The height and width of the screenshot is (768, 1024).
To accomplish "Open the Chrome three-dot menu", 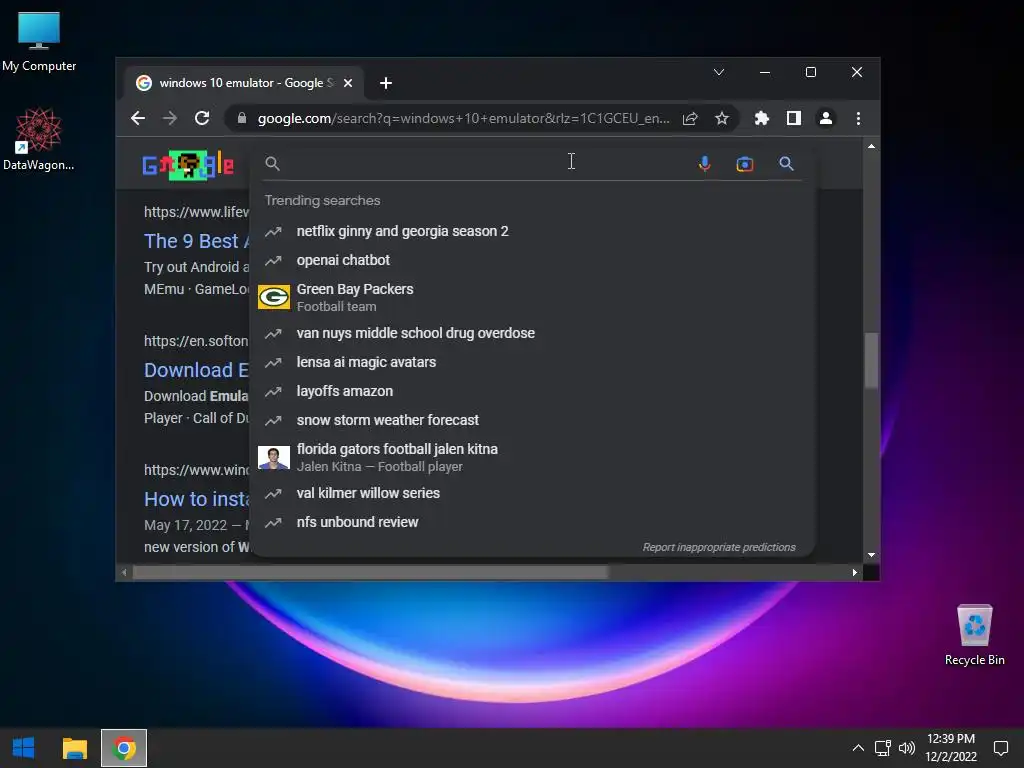I will (x=858, y=118).
